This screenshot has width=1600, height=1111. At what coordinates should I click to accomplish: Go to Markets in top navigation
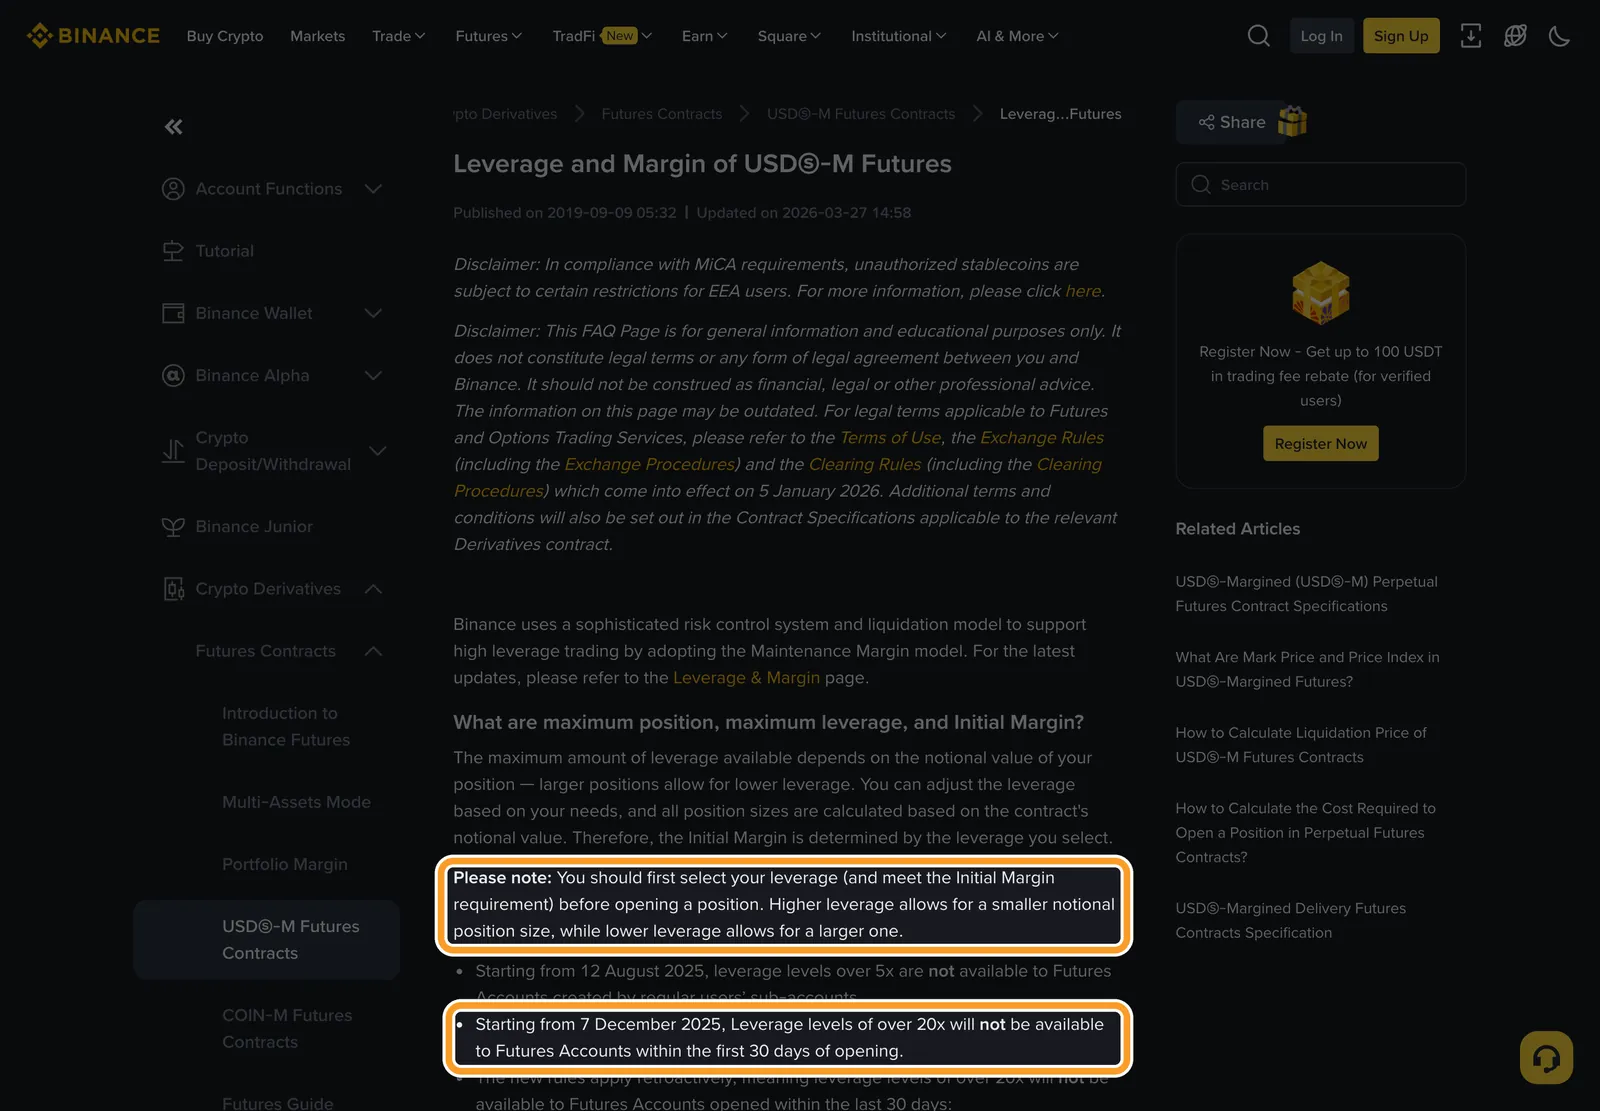point(317,36)
